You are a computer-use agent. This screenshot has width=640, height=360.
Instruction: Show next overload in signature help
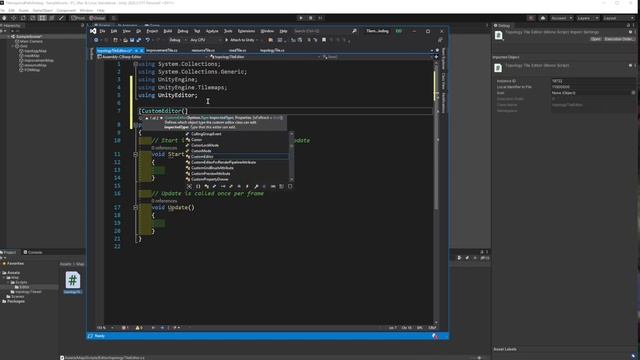161,118
